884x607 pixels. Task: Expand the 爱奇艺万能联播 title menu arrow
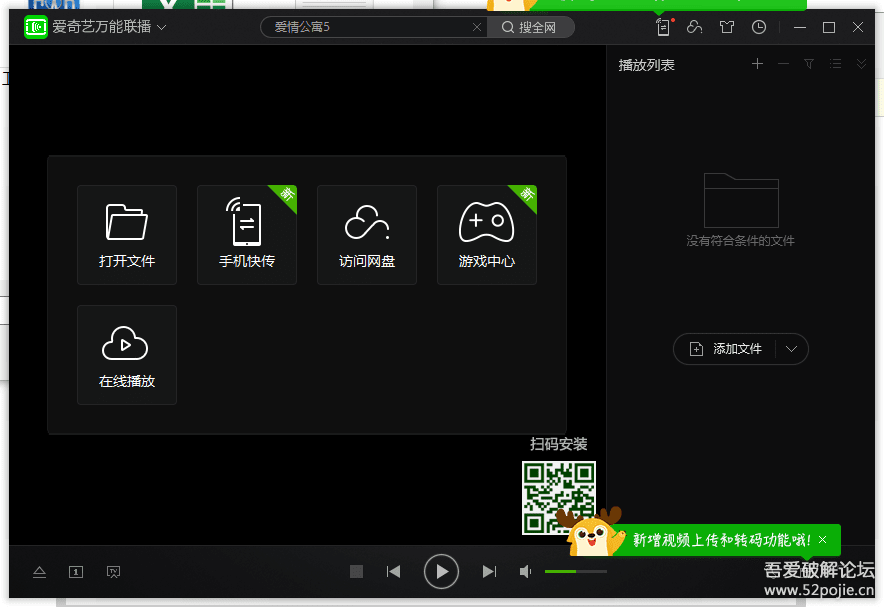tap(162, 27)
